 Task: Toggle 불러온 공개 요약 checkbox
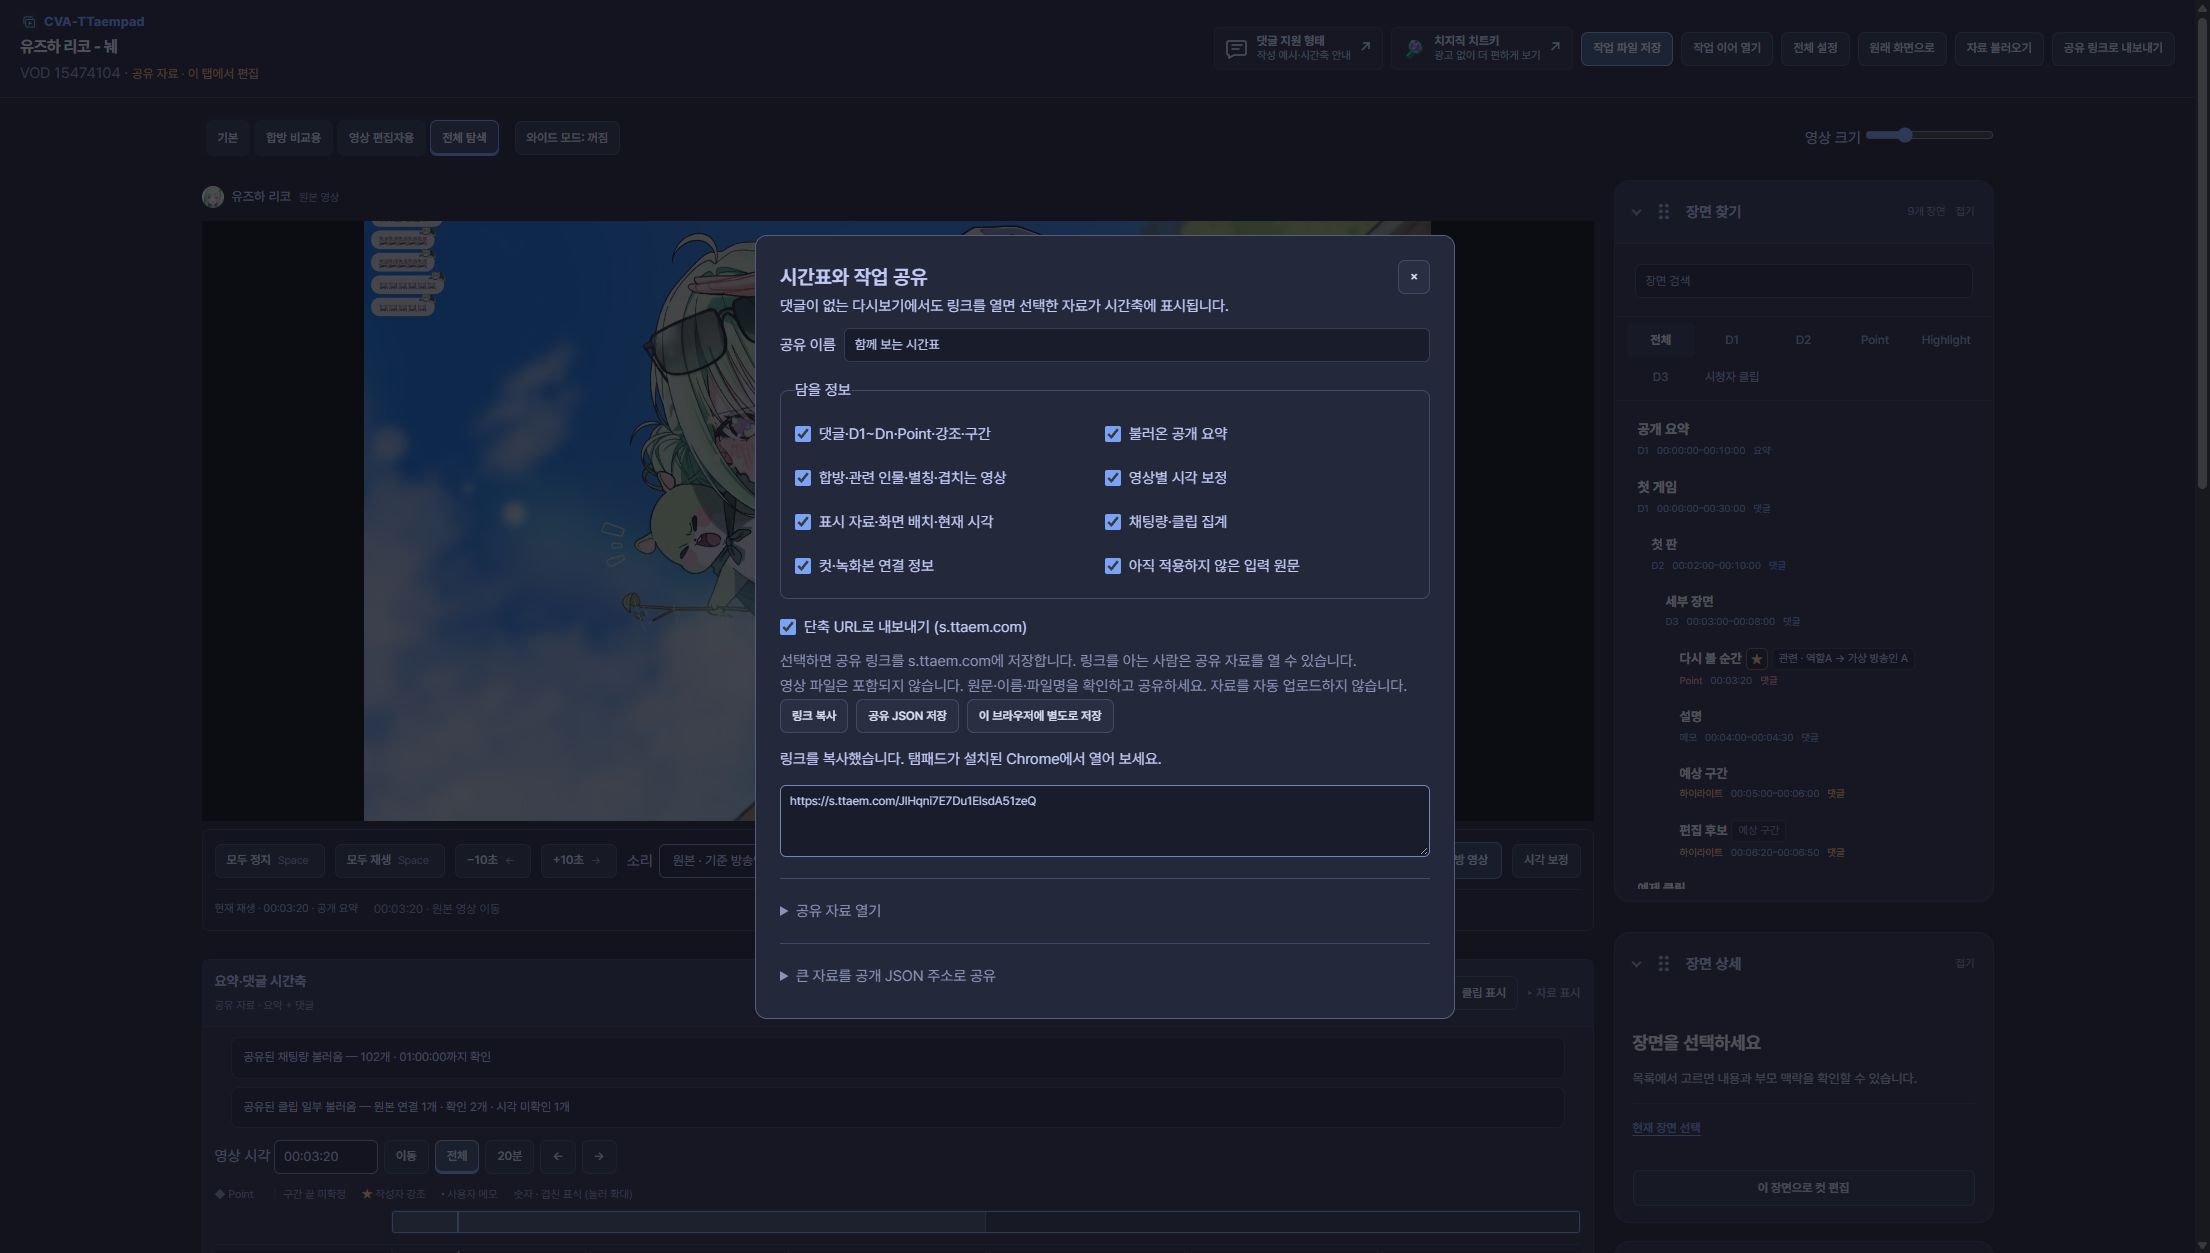point(1112,434)
